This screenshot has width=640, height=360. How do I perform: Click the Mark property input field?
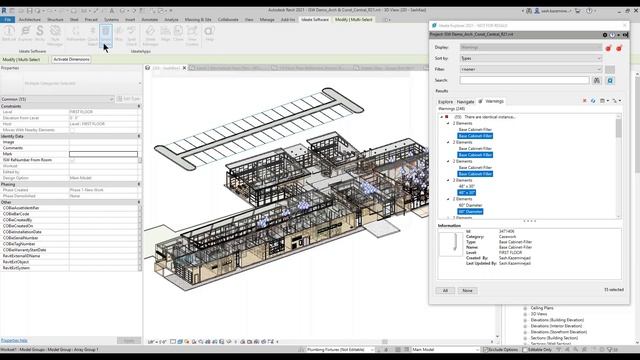[103, 154]
